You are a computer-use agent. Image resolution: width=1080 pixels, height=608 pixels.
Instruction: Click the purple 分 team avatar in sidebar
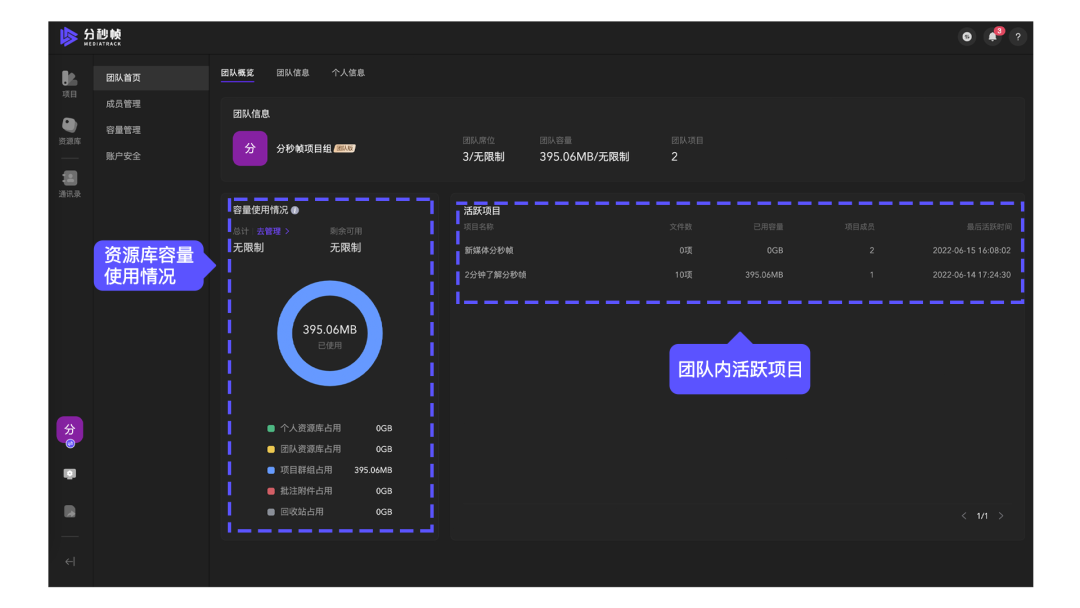(x=70, y=430)
